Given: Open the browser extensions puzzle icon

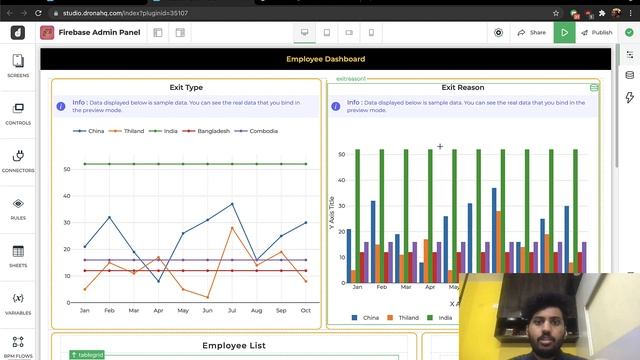Looking at the screenshot, I should [602, 13].
